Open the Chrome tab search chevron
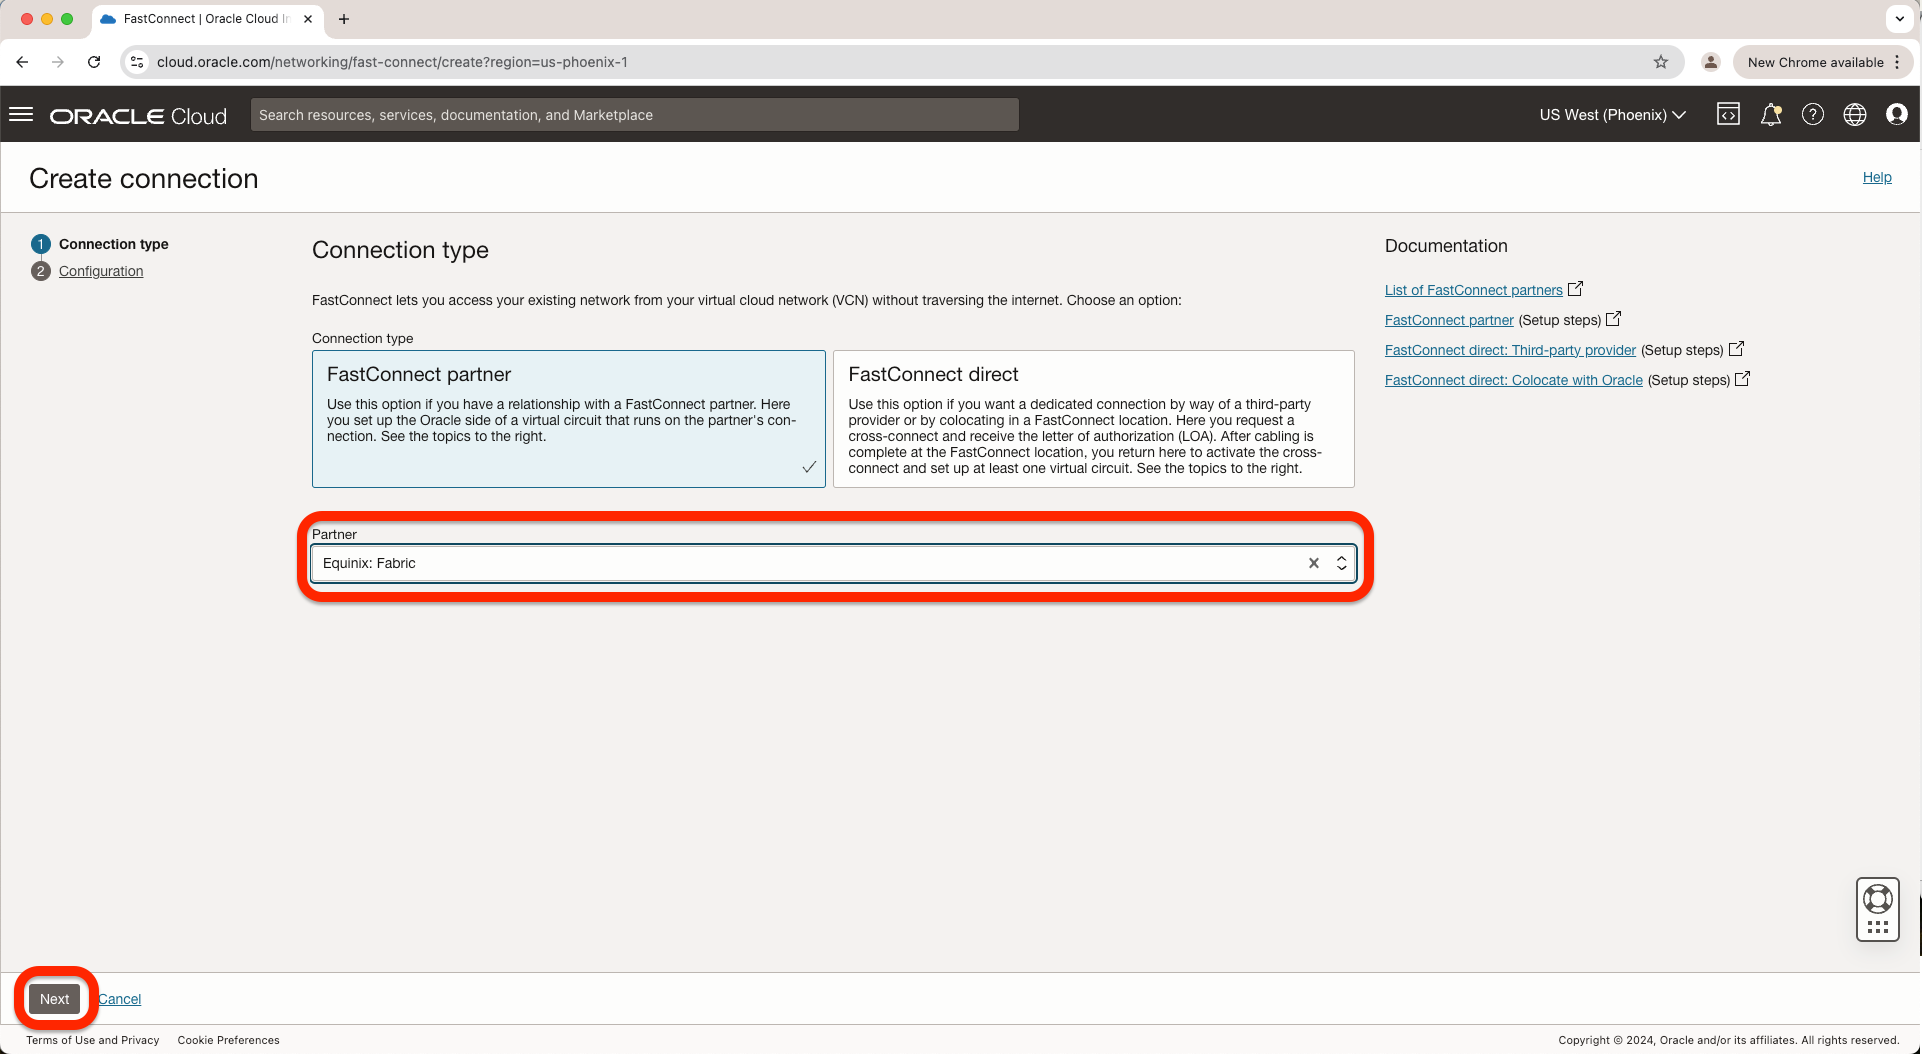This screenshot has width=1922, height=1054. point(1900,19)
